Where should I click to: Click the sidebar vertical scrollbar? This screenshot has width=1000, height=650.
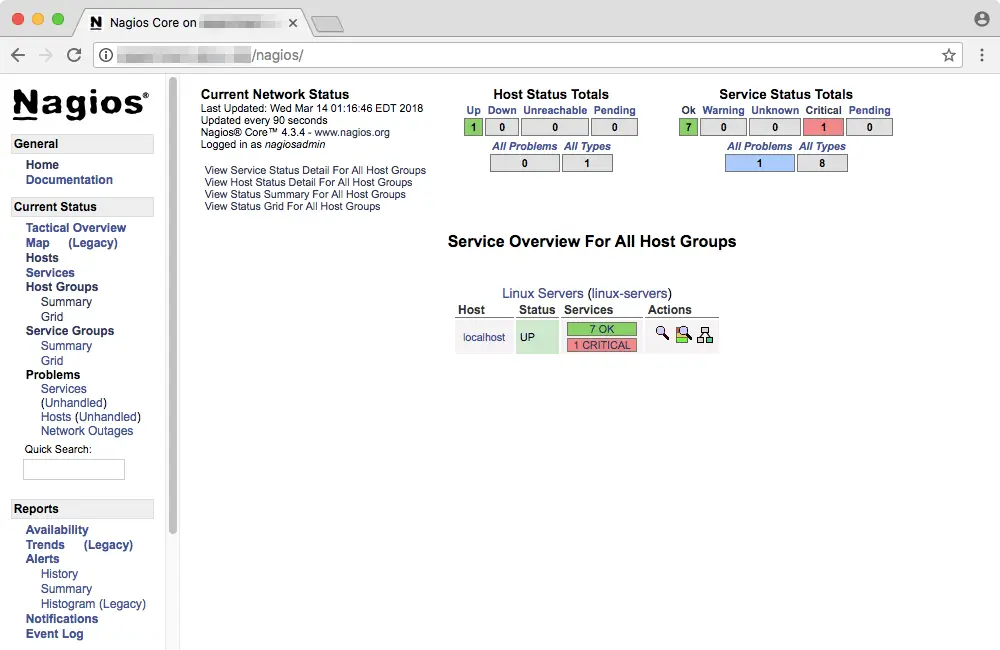(172, 306)
